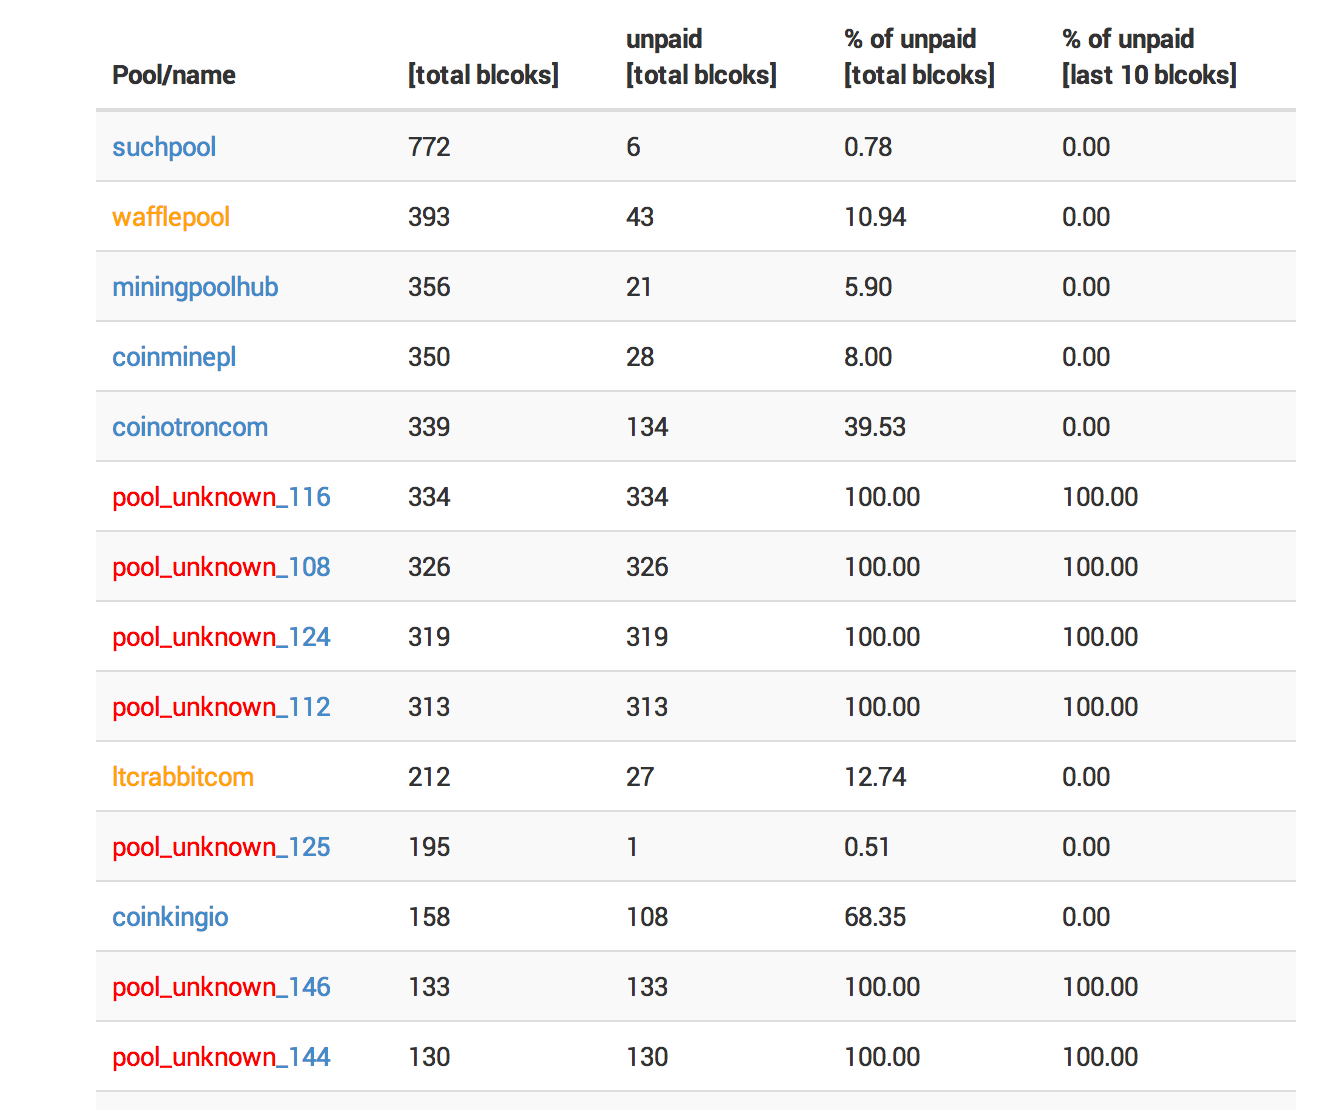1342x1110 pixels.
Task: Select pool_unknown_144 unpaid value 130
Action: (647, 1057)
